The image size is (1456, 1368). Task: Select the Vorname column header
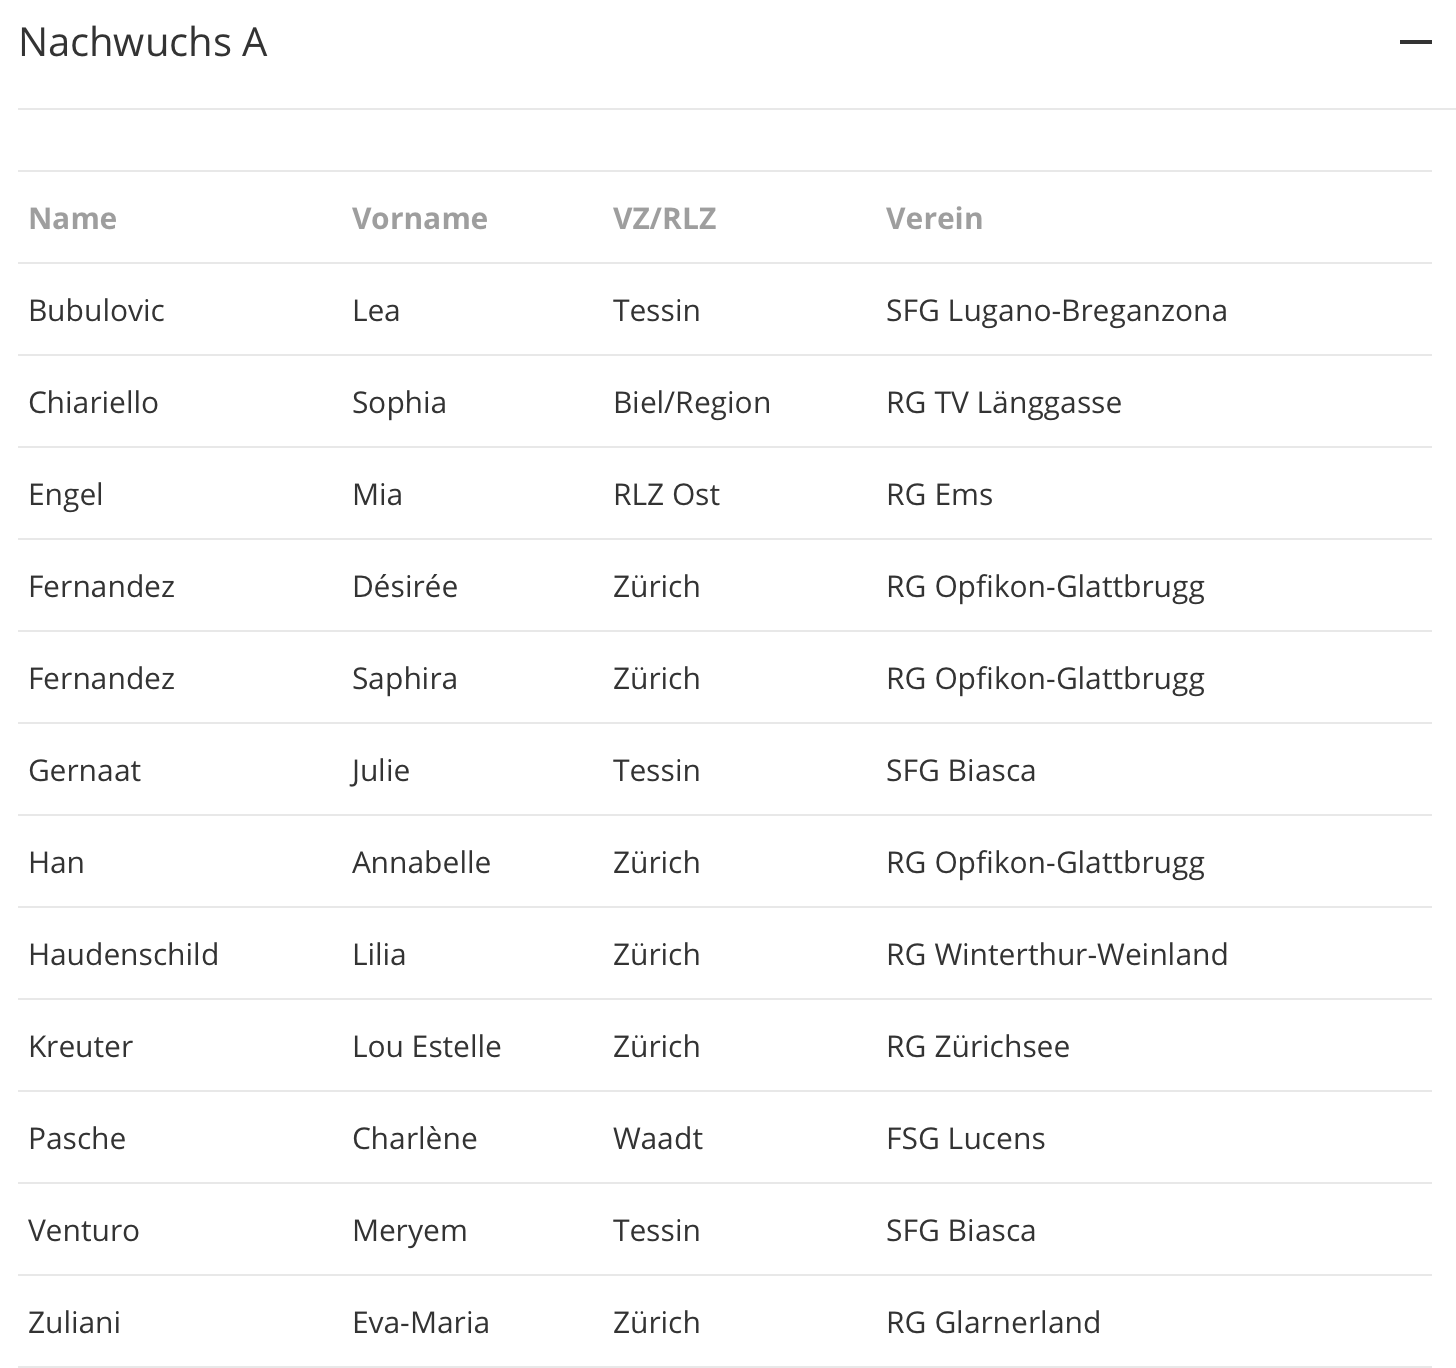tap(420, 218)
